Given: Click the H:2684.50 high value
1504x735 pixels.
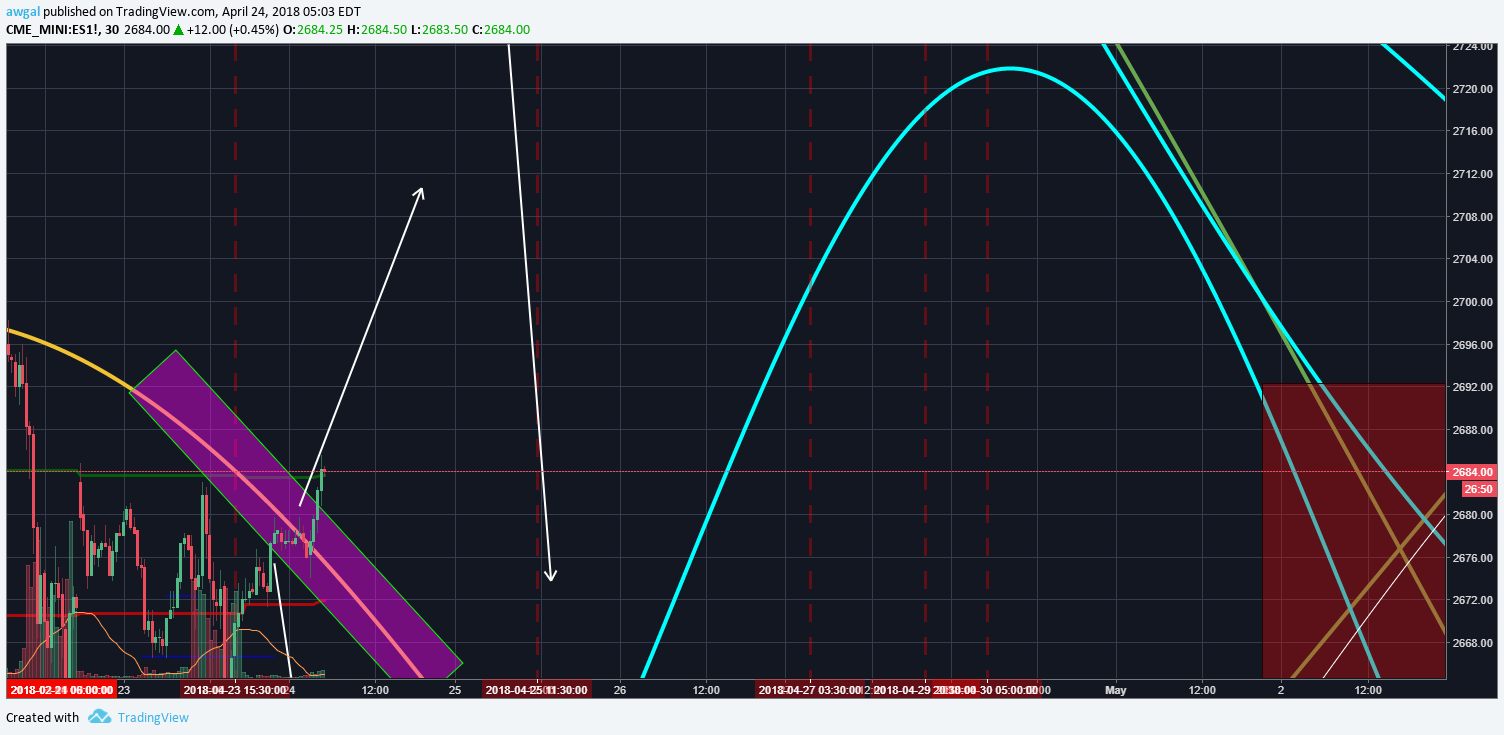Looking at the screenshot, I should tap(377, 30).
